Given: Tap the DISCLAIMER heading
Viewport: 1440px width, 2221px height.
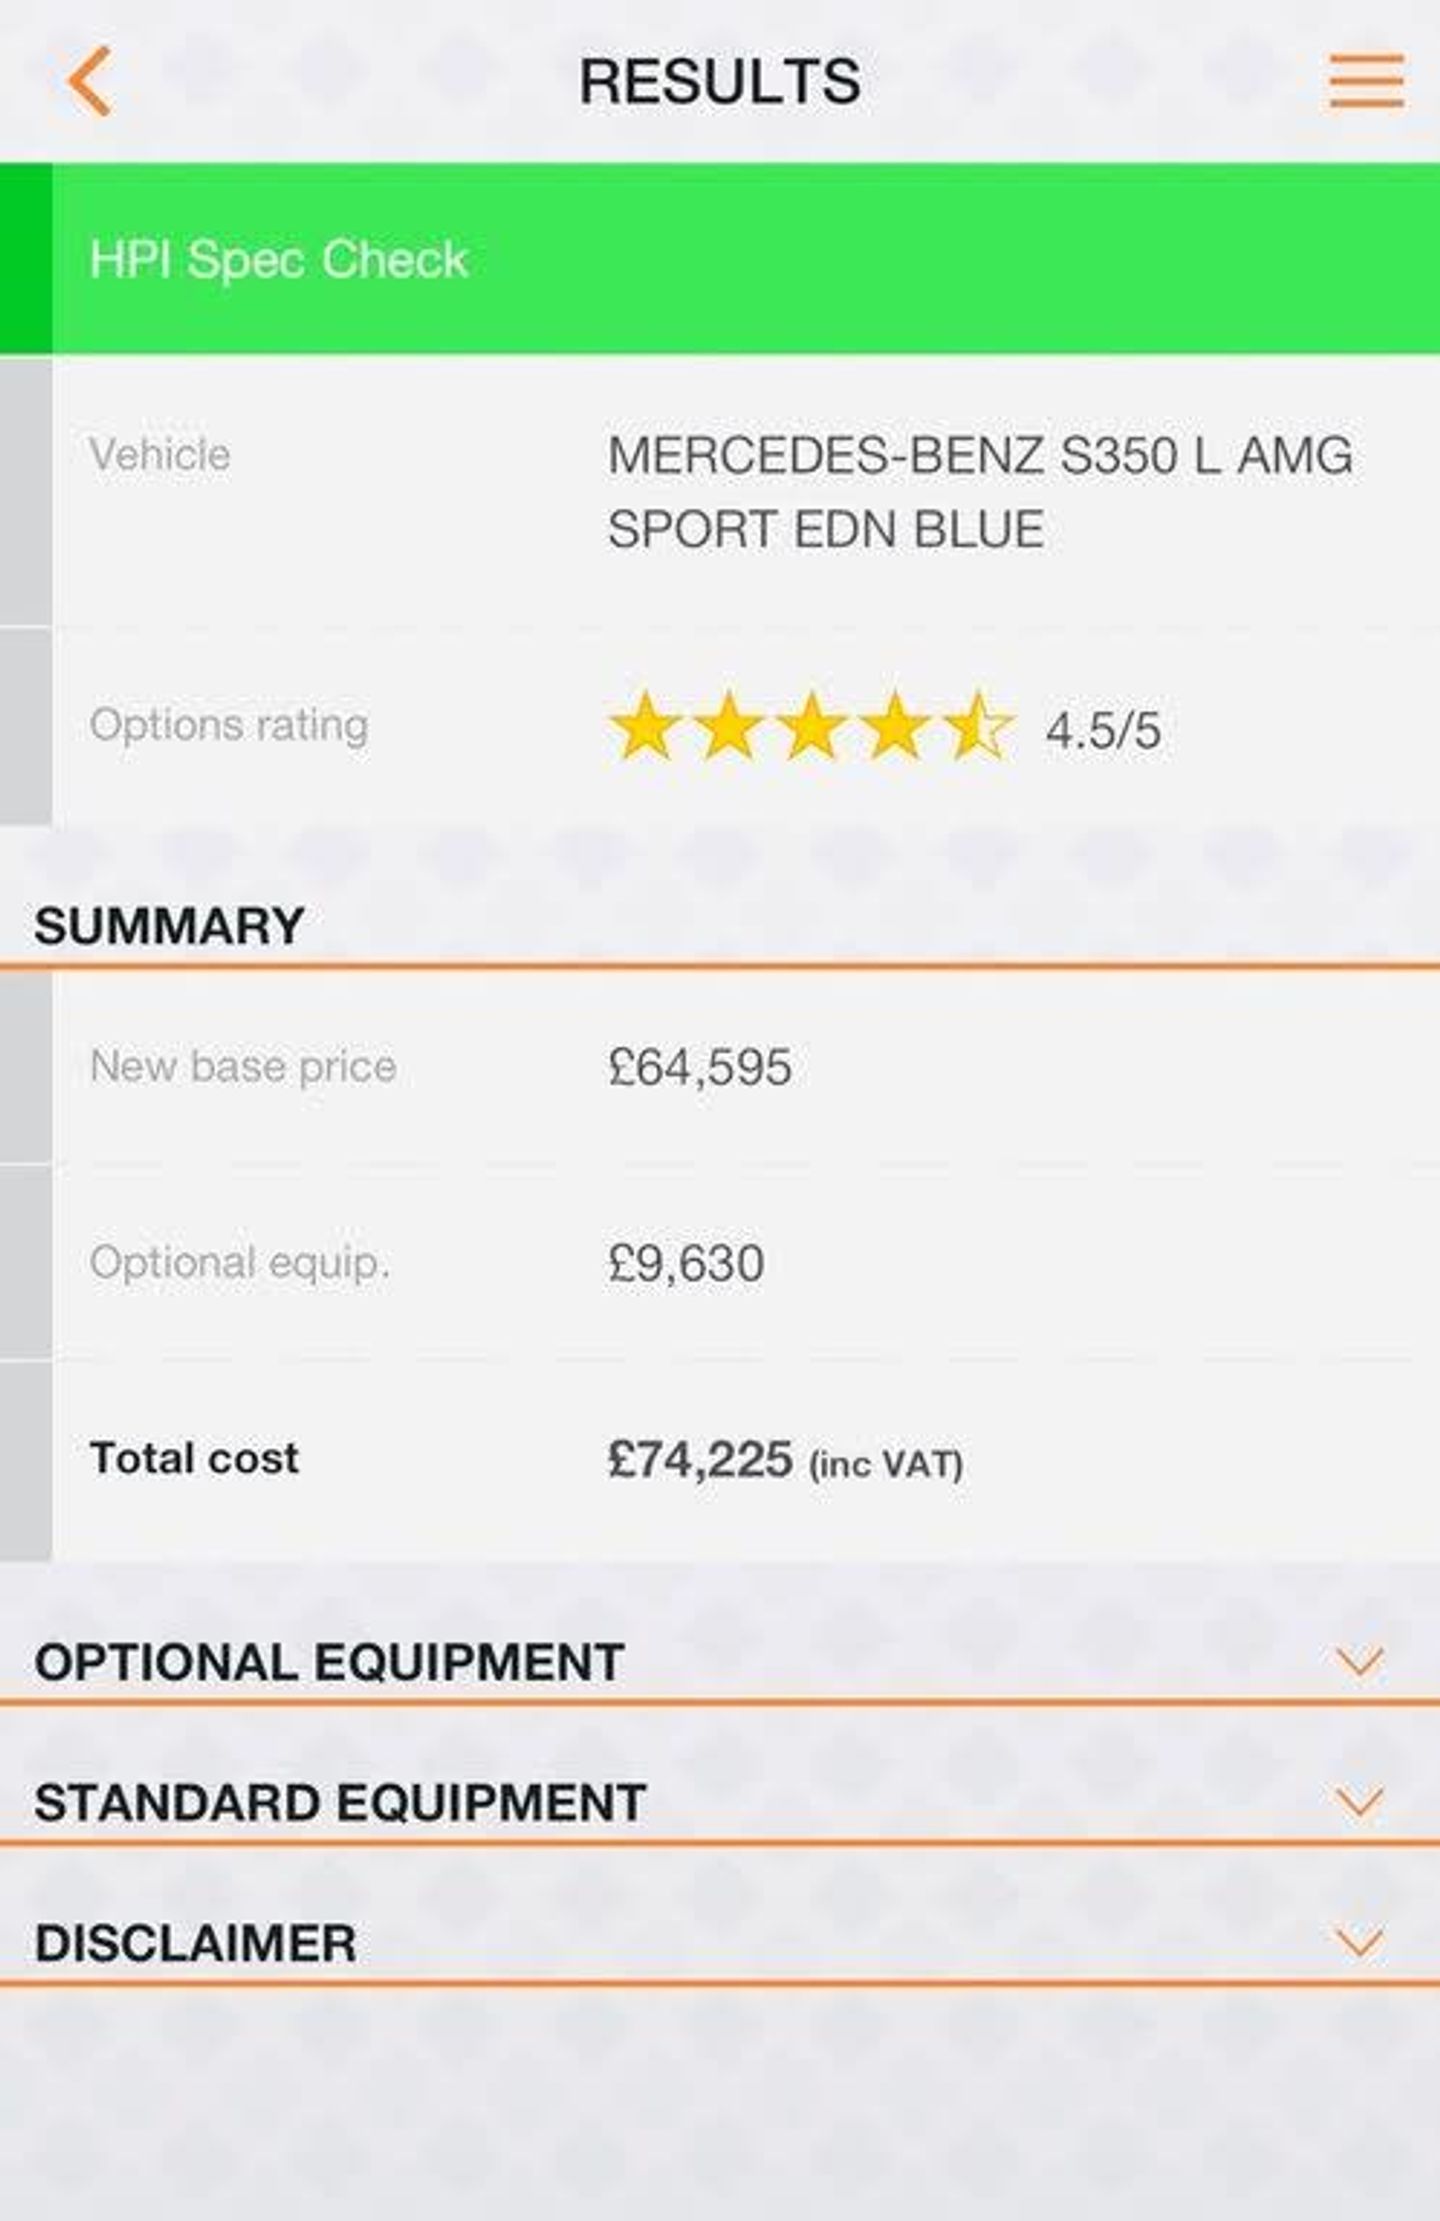Looking at the screenshot, I should pyautogui.click(x=195, y=1943).
